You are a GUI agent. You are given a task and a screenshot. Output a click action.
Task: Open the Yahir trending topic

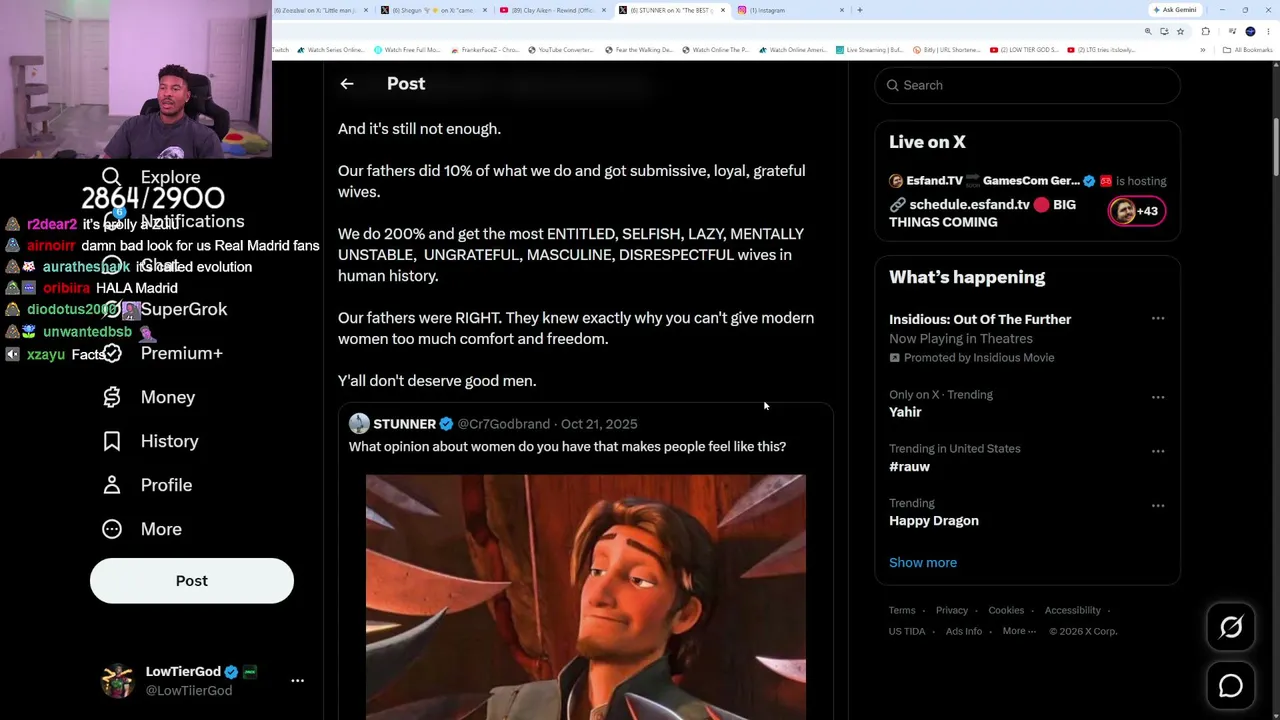point(906,412)
